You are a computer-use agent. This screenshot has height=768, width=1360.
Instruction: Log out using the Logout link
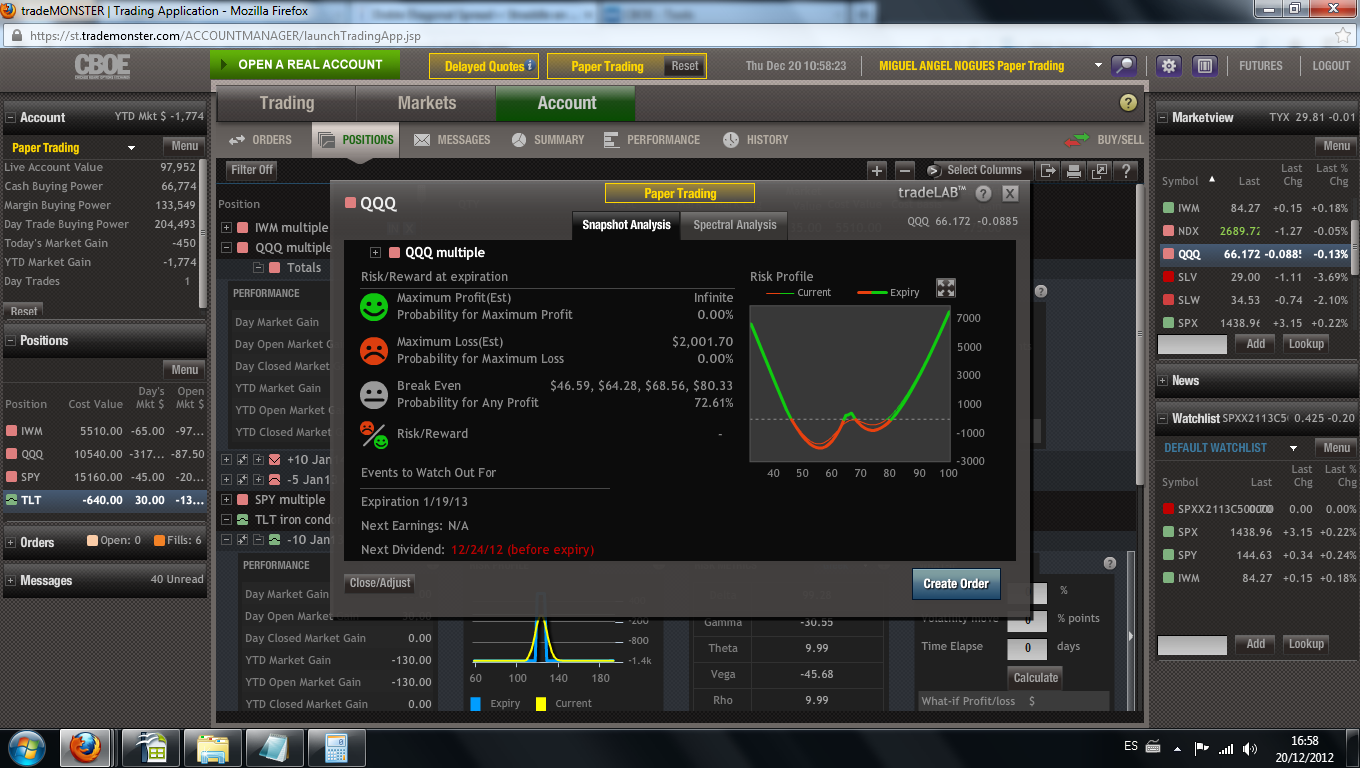(x=1331, y=66)
